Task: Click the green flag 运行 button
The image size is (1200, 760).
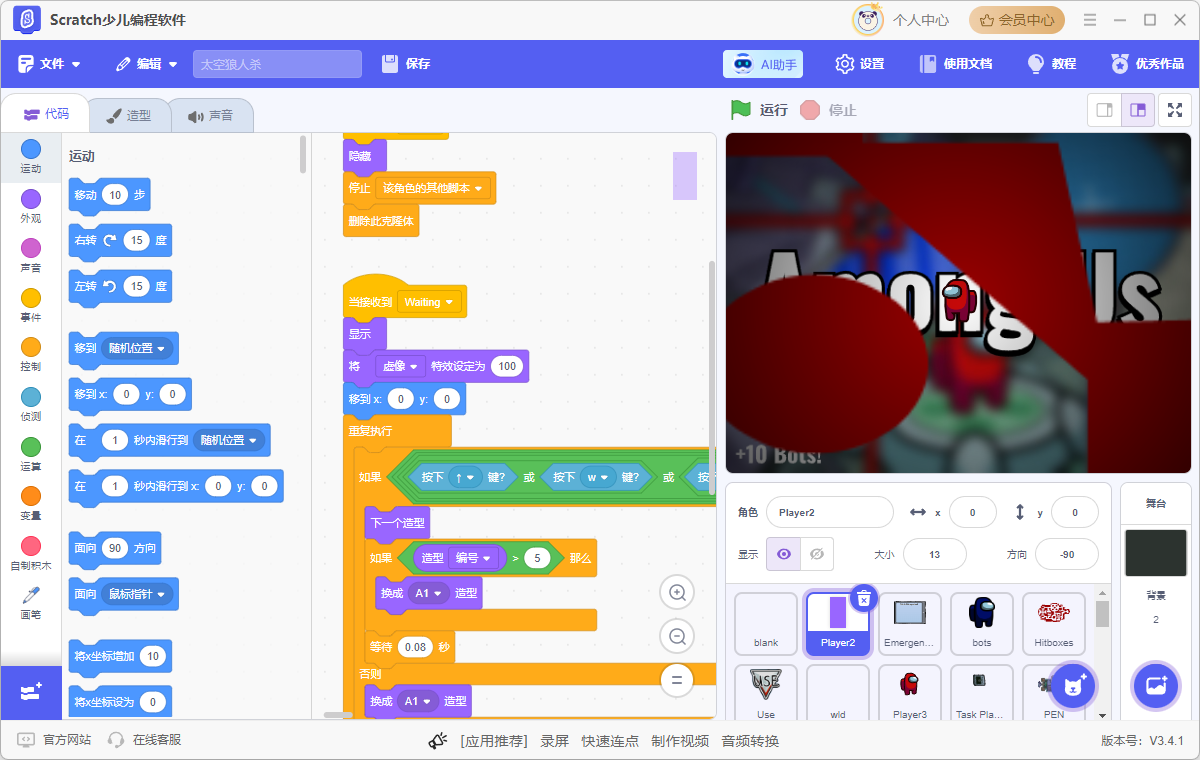Action: pyautogui.click(x=759, y=110)
